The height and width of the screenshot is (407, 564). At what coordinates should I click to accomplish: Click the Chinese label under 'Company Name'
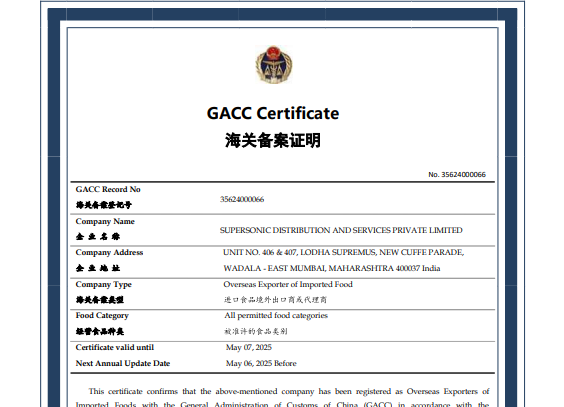click(x=98, y=237)
